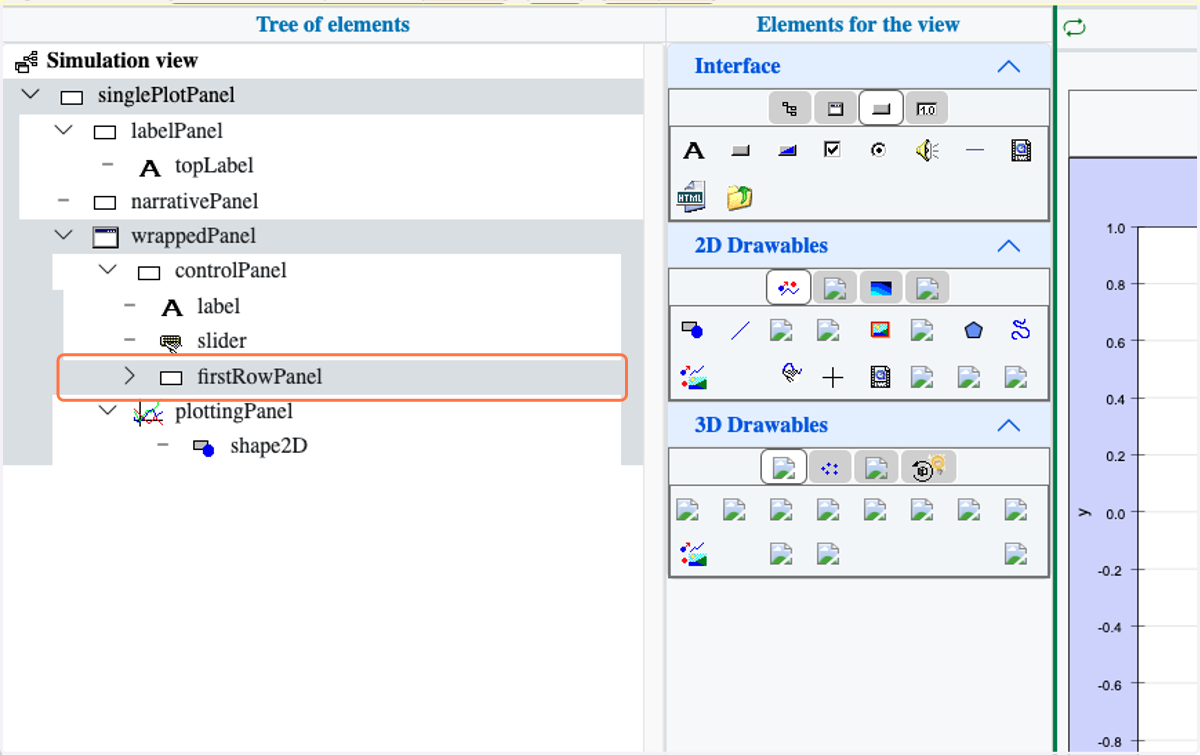This screenshot has width=1200, height=755.
Task: Switch to the button controls tab under Interface
Action: (881, 108)
